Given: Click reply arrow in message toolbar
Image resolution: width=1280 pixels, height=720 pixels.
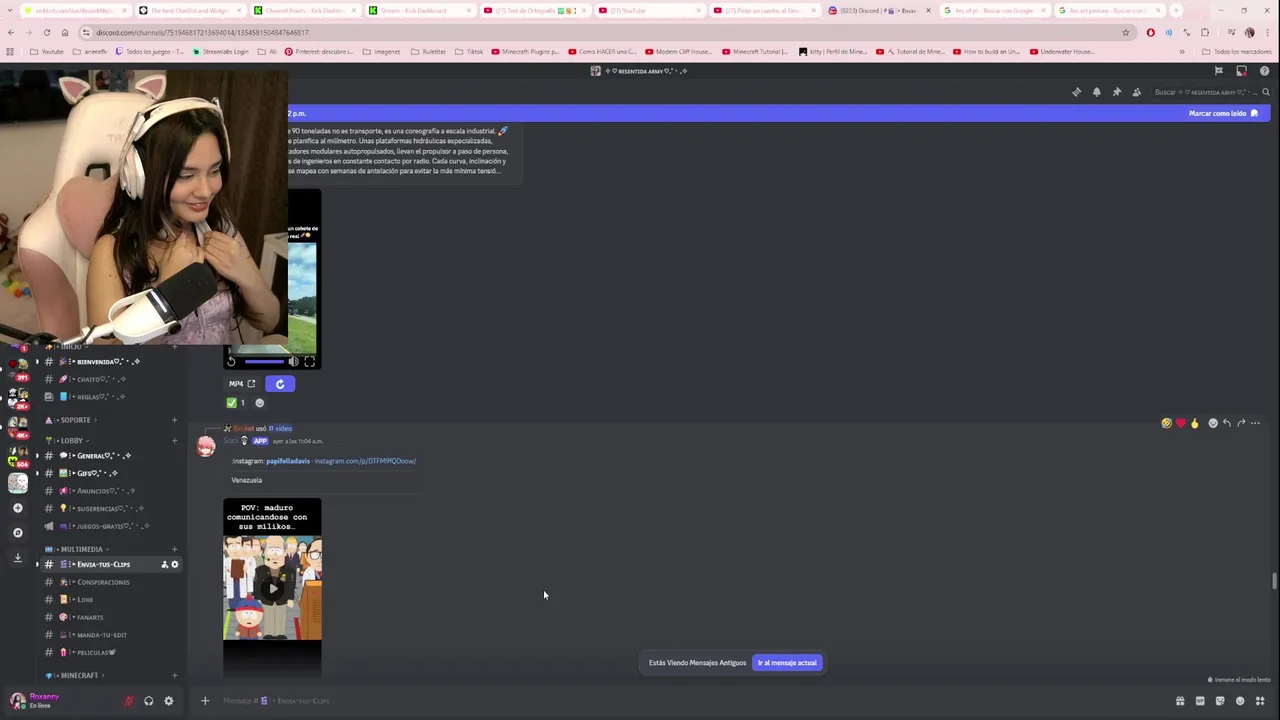Looking at the screenshot, I should [1227, 423].
